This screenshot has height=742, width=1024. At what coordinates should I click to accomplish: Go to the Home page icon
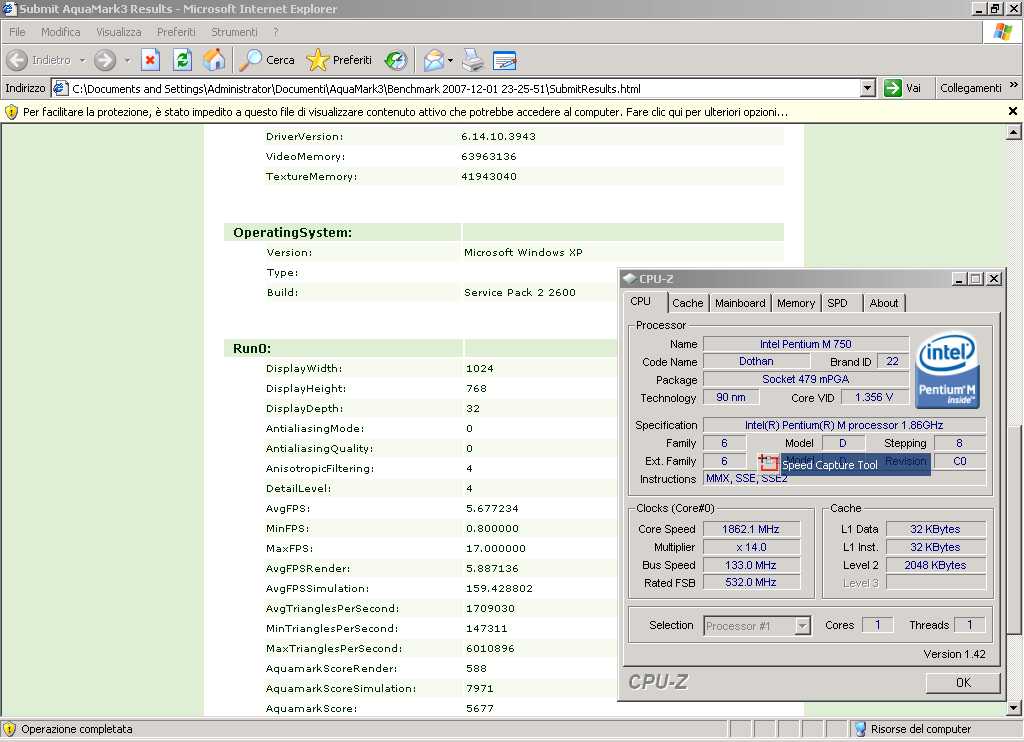click(214, 60)
